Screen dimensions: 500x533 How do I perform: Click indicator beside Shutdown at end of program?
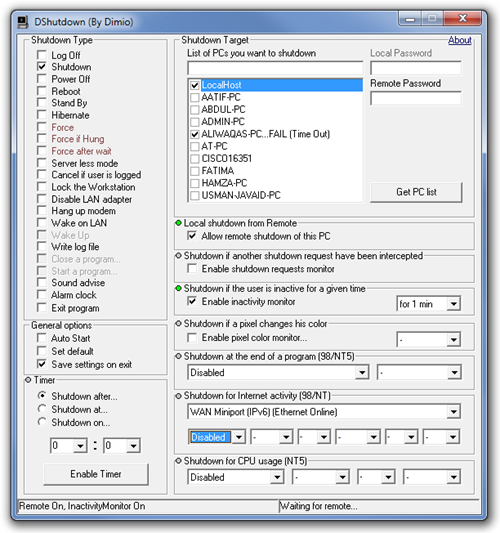pyautogui.click(x=178, y=356)
